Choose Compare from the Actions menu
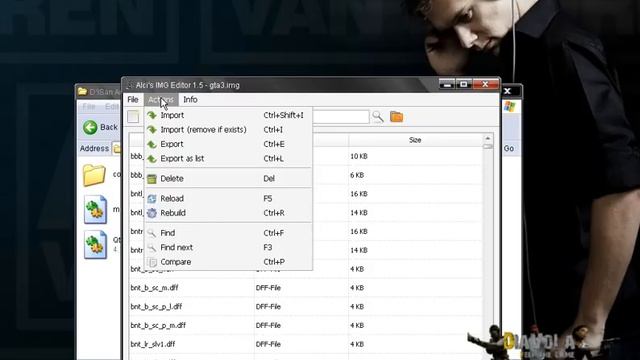 click(x=228, y=262)
